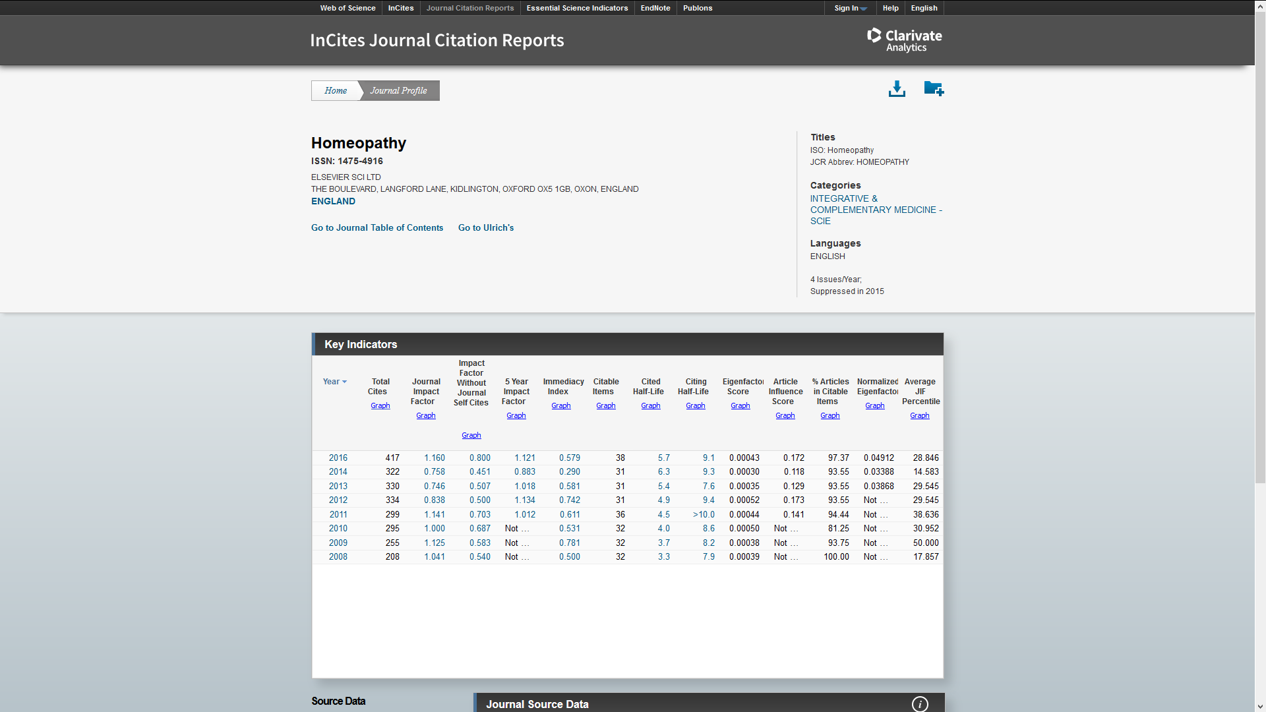Show the Total Cites graph
Viewport: 1266px width, 712px height.
pos(380,406)
